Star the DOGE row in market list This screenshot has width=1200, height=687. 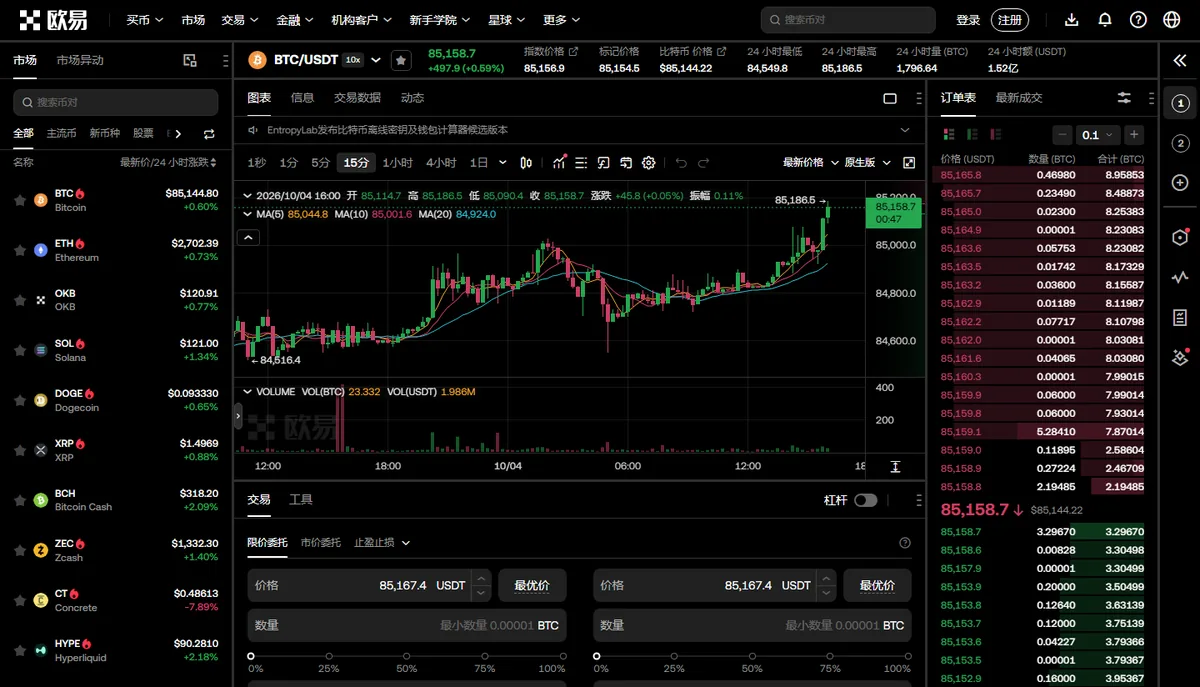tap(19, 400)
